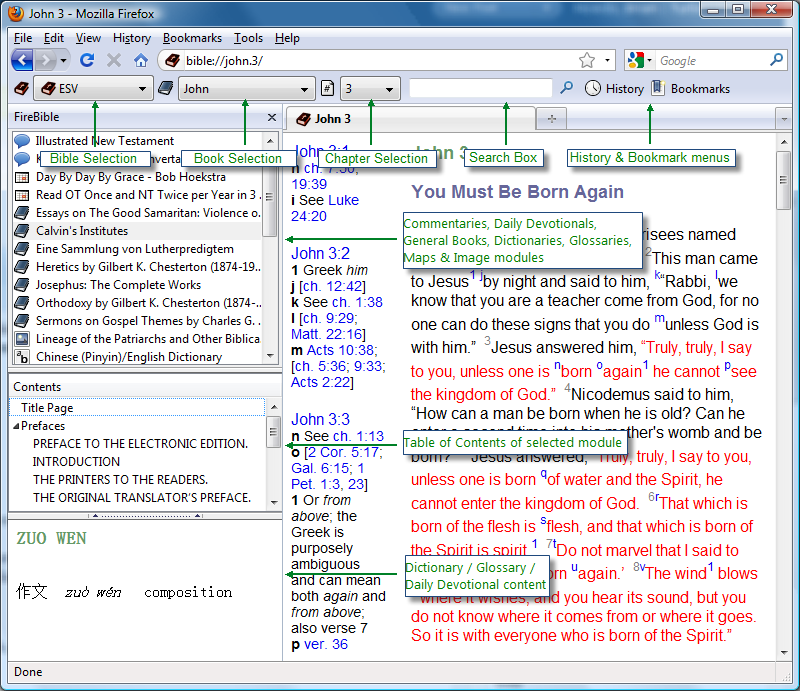Open the FireBible Bookmarks menu
The image size is (800, 691).
(x=691, y=88)
